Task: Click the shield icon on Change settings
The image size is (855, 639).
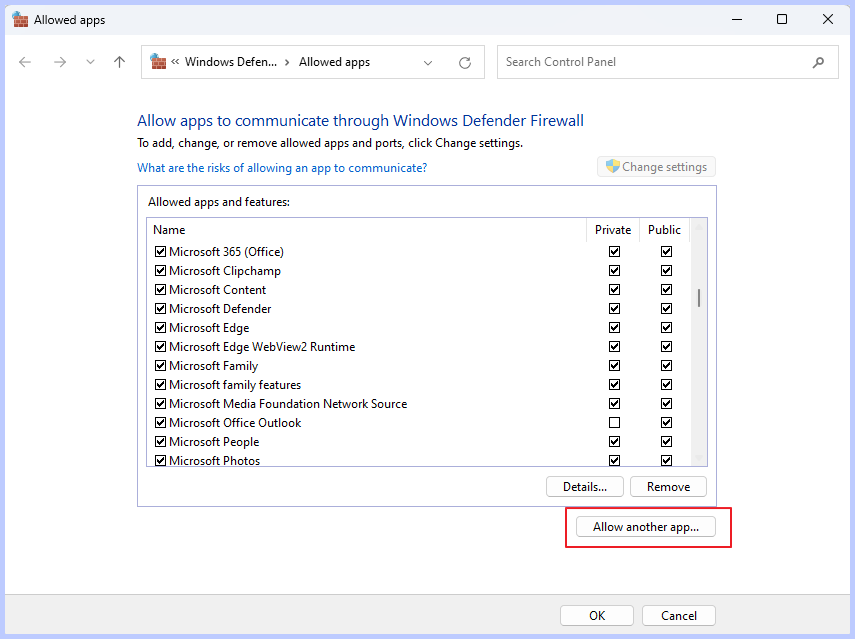Action: [x=612, y=166]
